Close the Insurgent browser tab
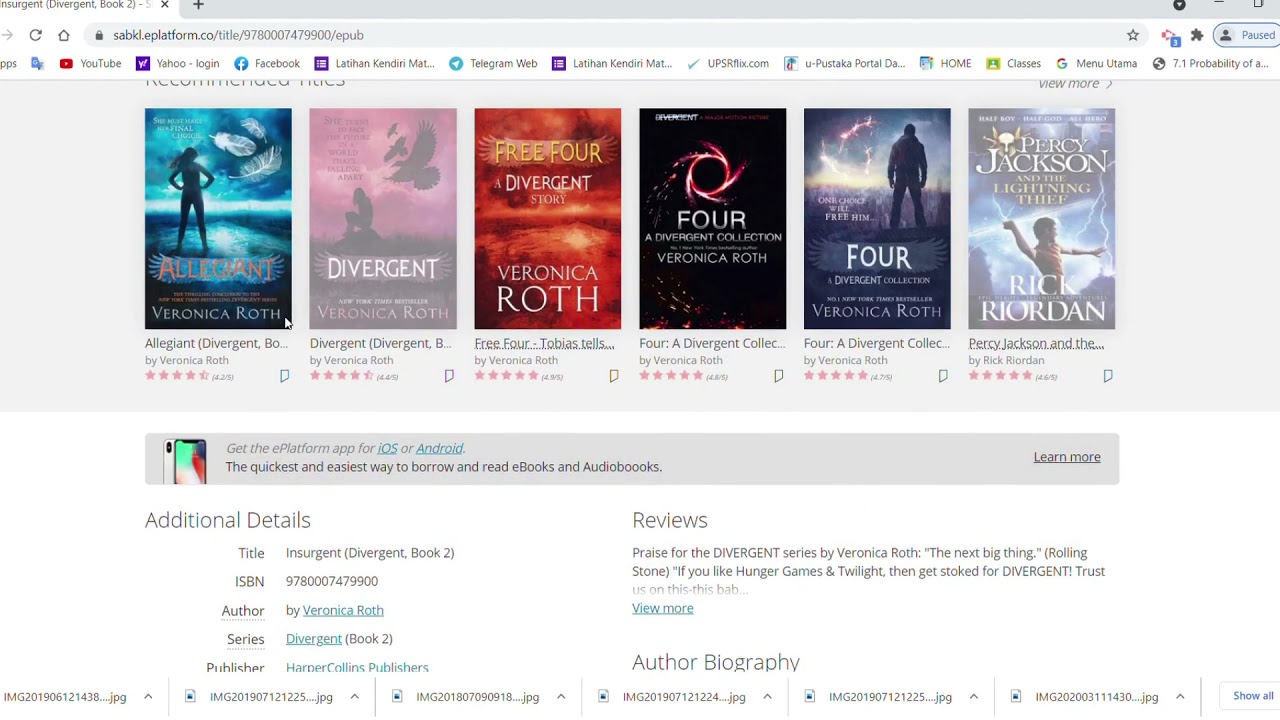The height and width of the screenshot is (720, 1280). tap(165, 5)
